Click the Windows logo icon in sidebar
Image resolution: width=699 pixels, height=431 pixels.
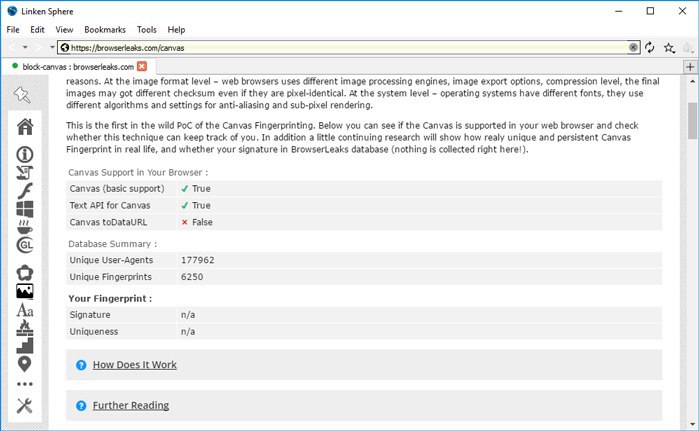(25, 209)
